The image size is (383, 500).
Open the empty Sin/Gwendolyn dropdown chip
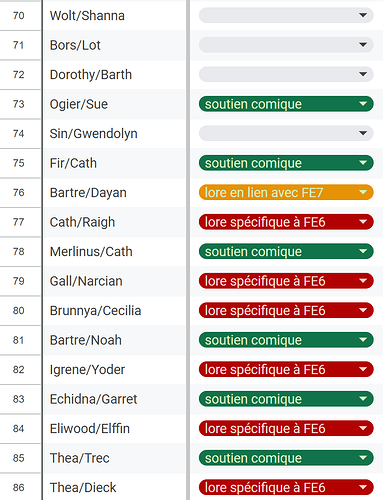coord(286,133)
